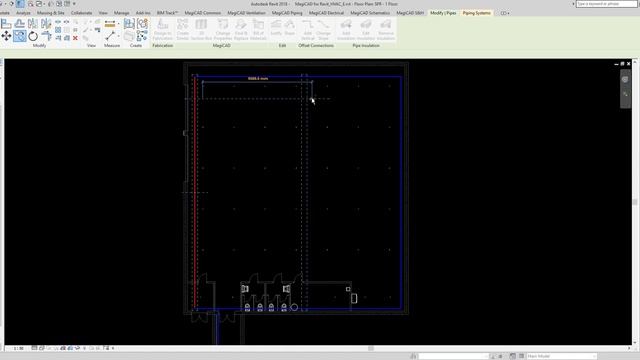
Task: Open the Manage ribbon tab
Action: (x=121, y=13)
